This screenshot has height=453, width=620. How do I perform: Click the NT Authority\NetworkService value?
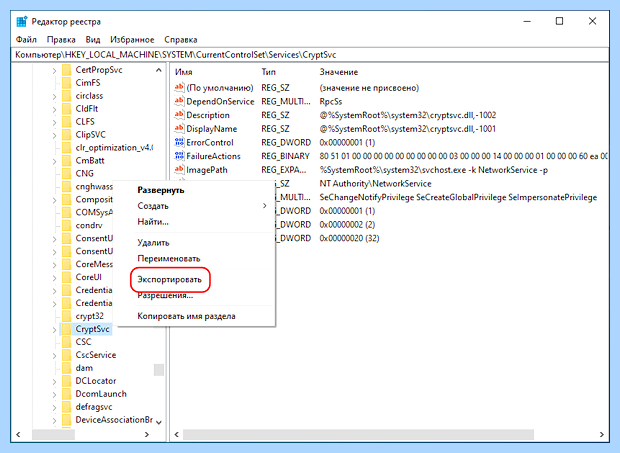(x=375, y=183)
